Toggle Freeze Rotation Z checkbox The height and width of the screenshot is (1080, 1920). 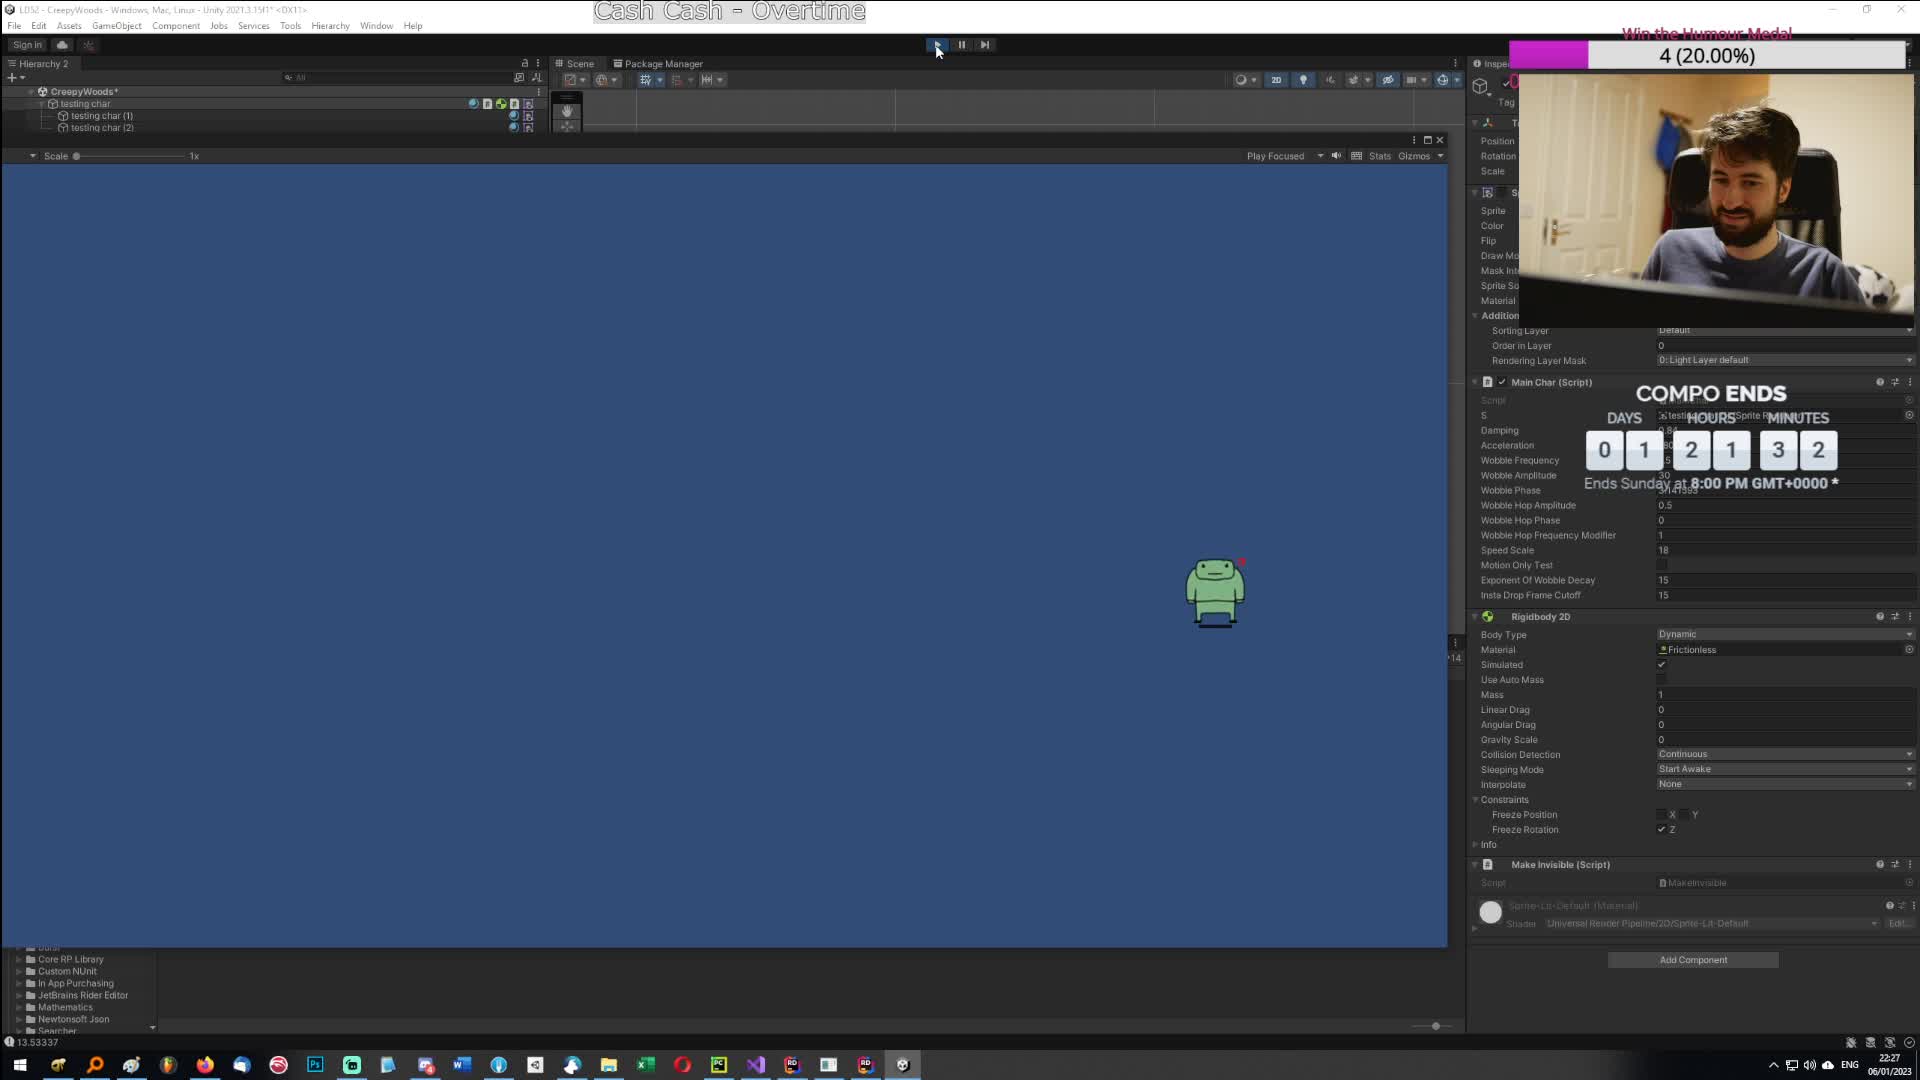pyautogui.click(x=1662, y=830)
